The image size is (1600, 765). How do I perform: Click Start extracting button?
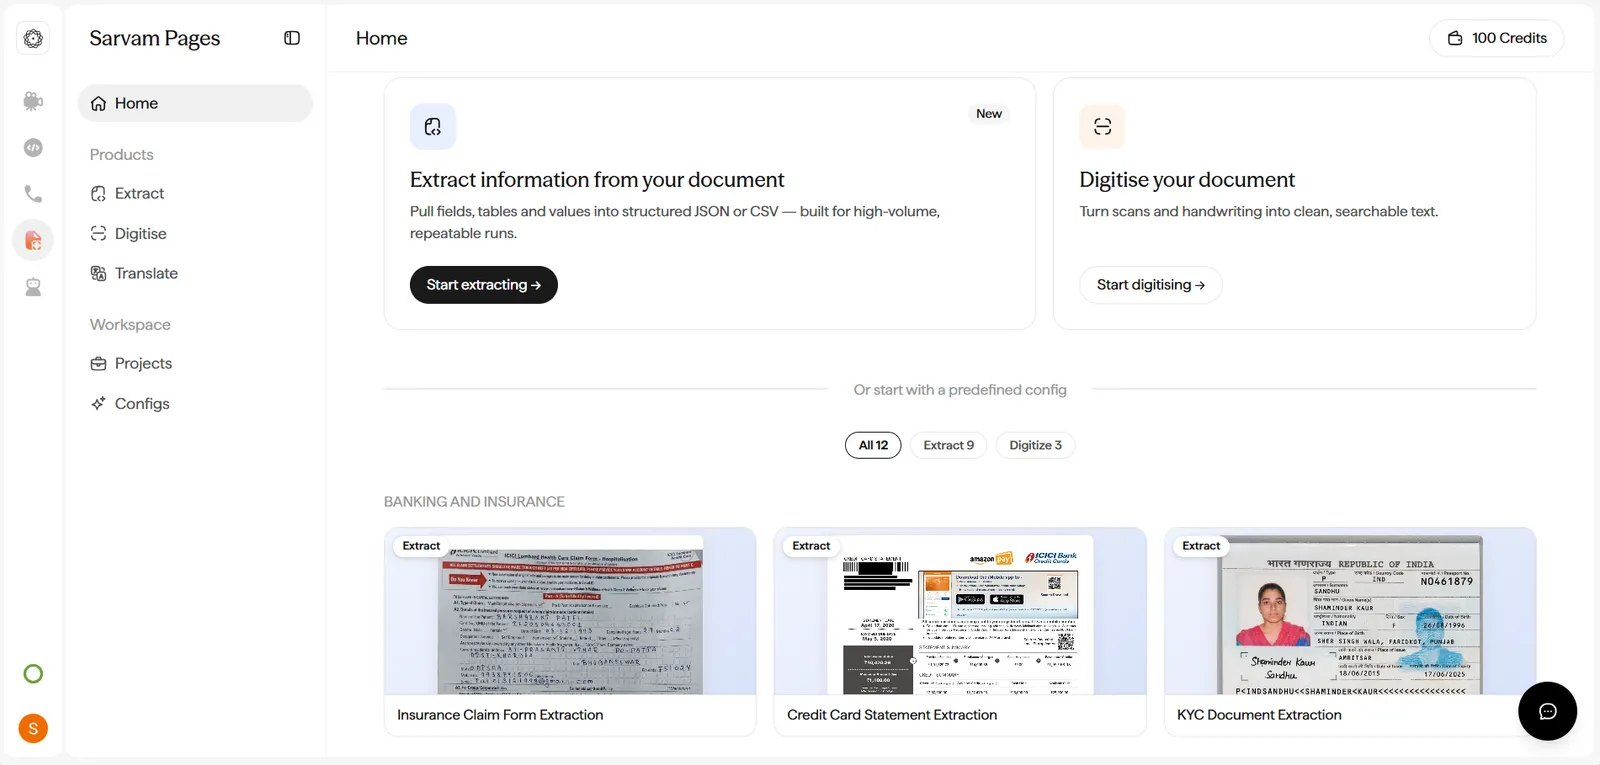coord(484,285)
